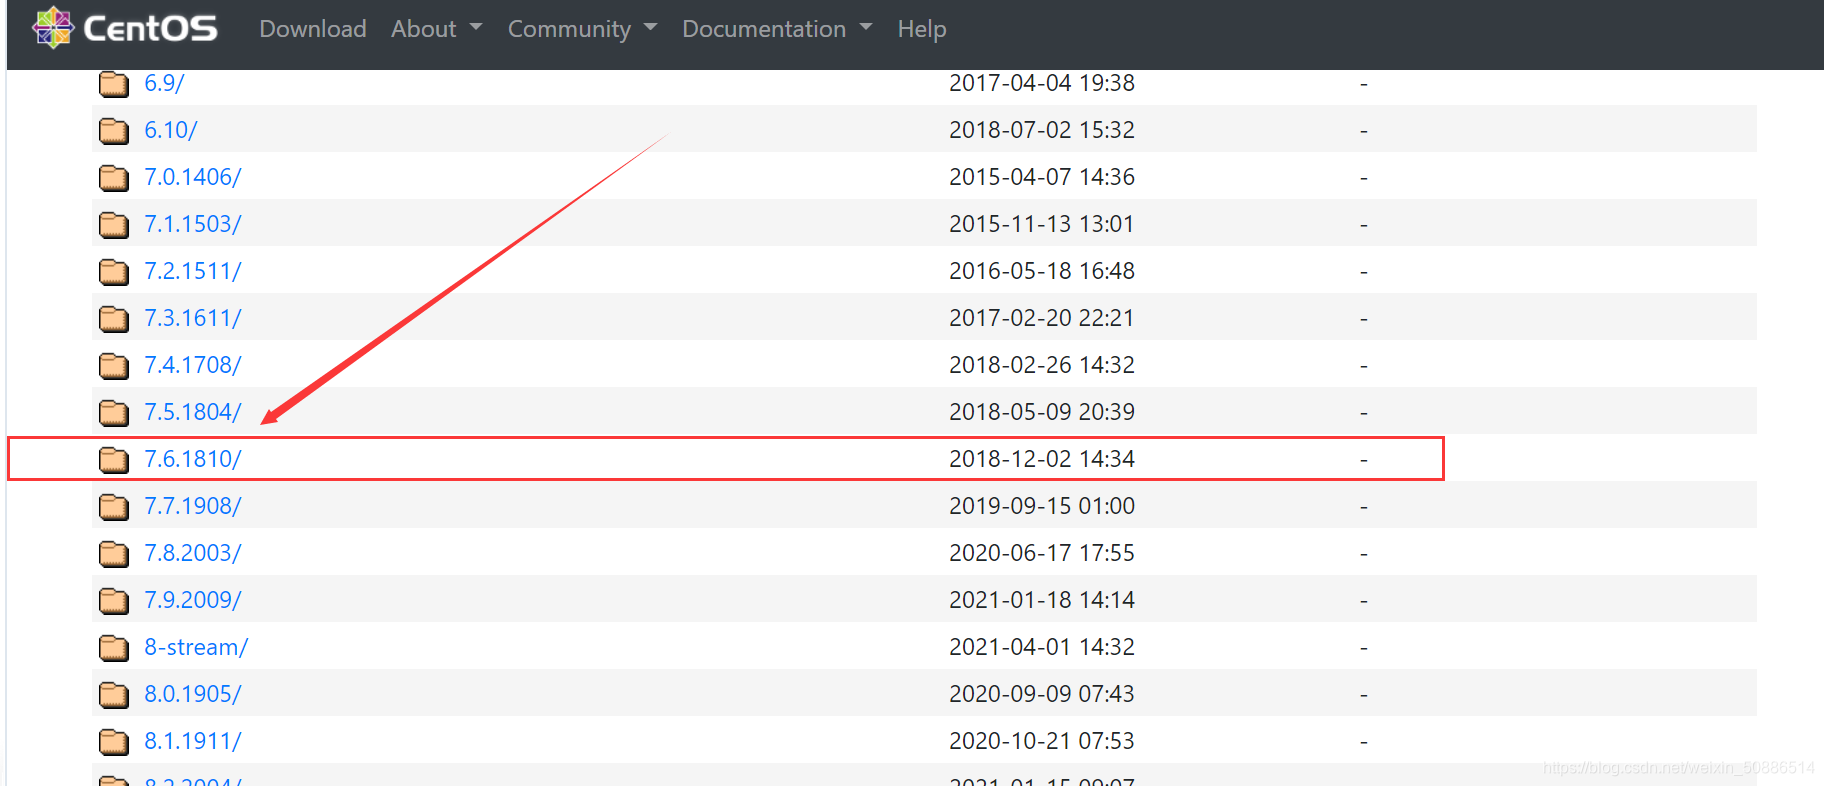Open the 7.3.1611/ directory link
The width and height of the screenshot is (1824, 786).
click(193, 318)
